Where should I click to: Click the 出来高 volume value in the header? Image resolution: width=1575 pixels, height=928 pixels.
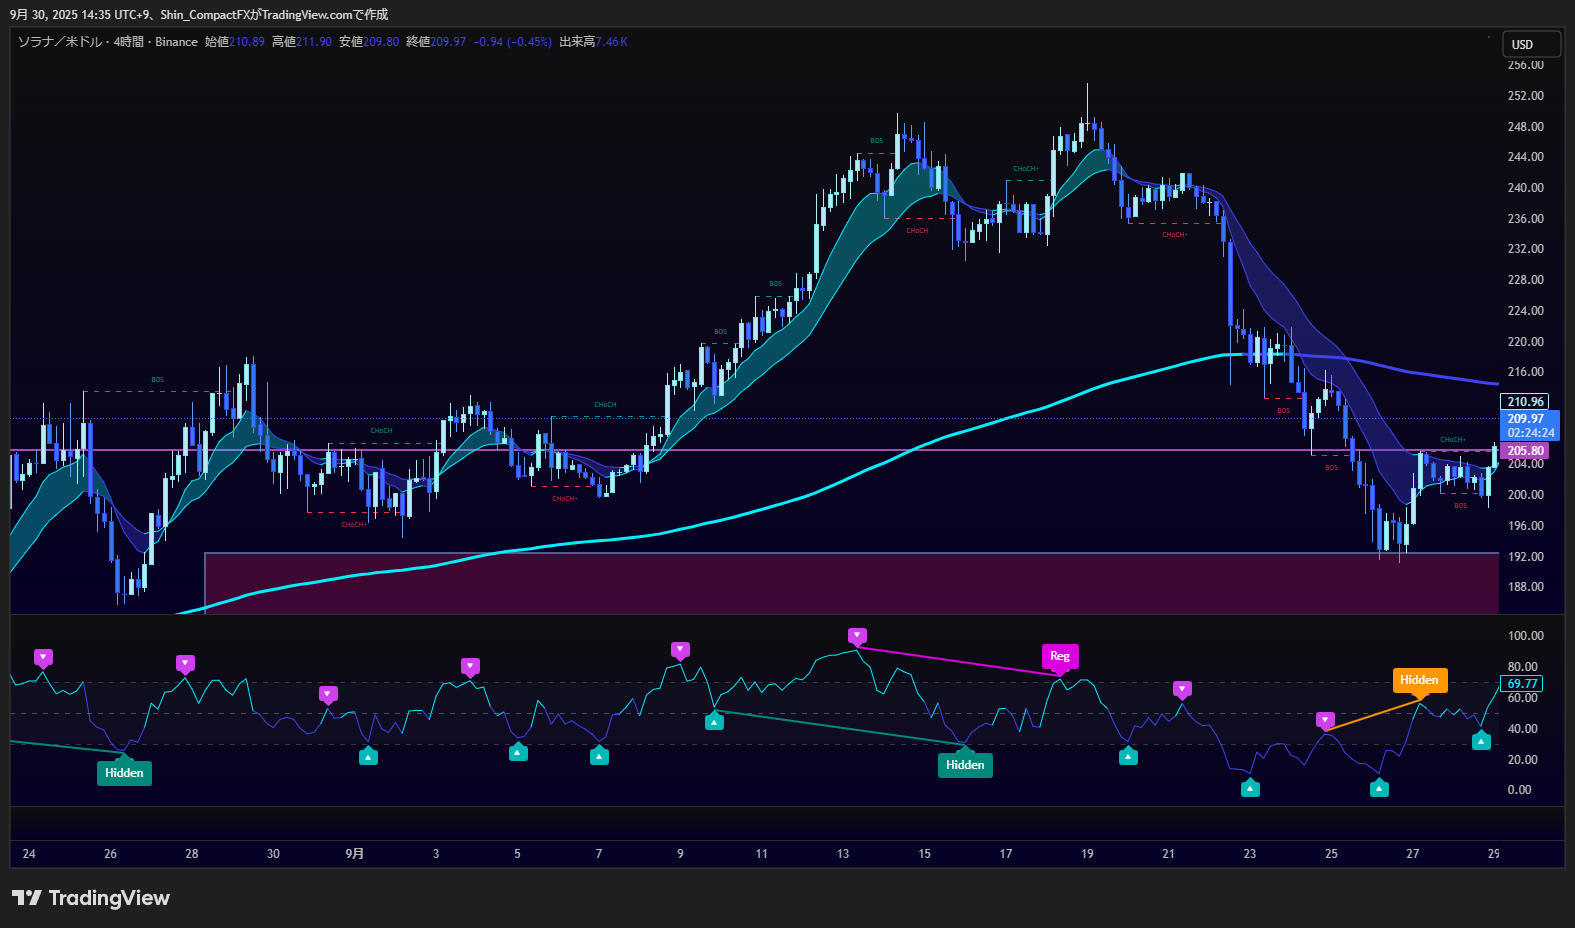tap(611, 42)
